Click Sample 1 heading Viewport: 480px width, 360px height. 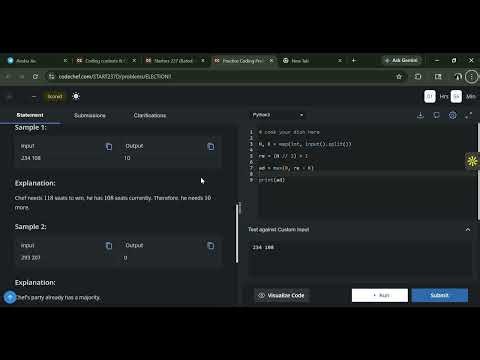31,127
